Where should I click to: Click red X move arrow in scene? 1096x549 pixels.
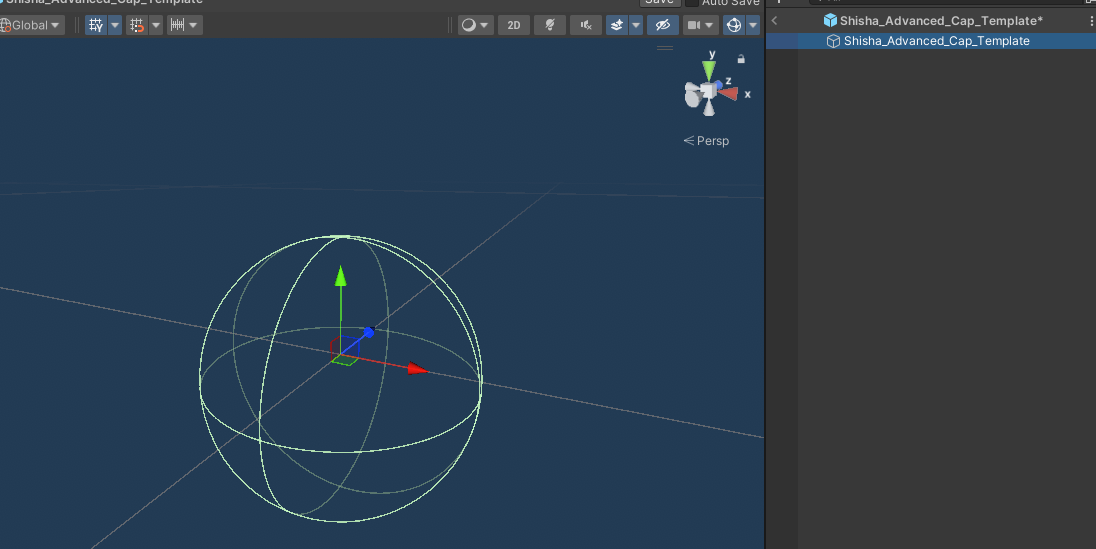pyautogui.click(x=418, y=369)
